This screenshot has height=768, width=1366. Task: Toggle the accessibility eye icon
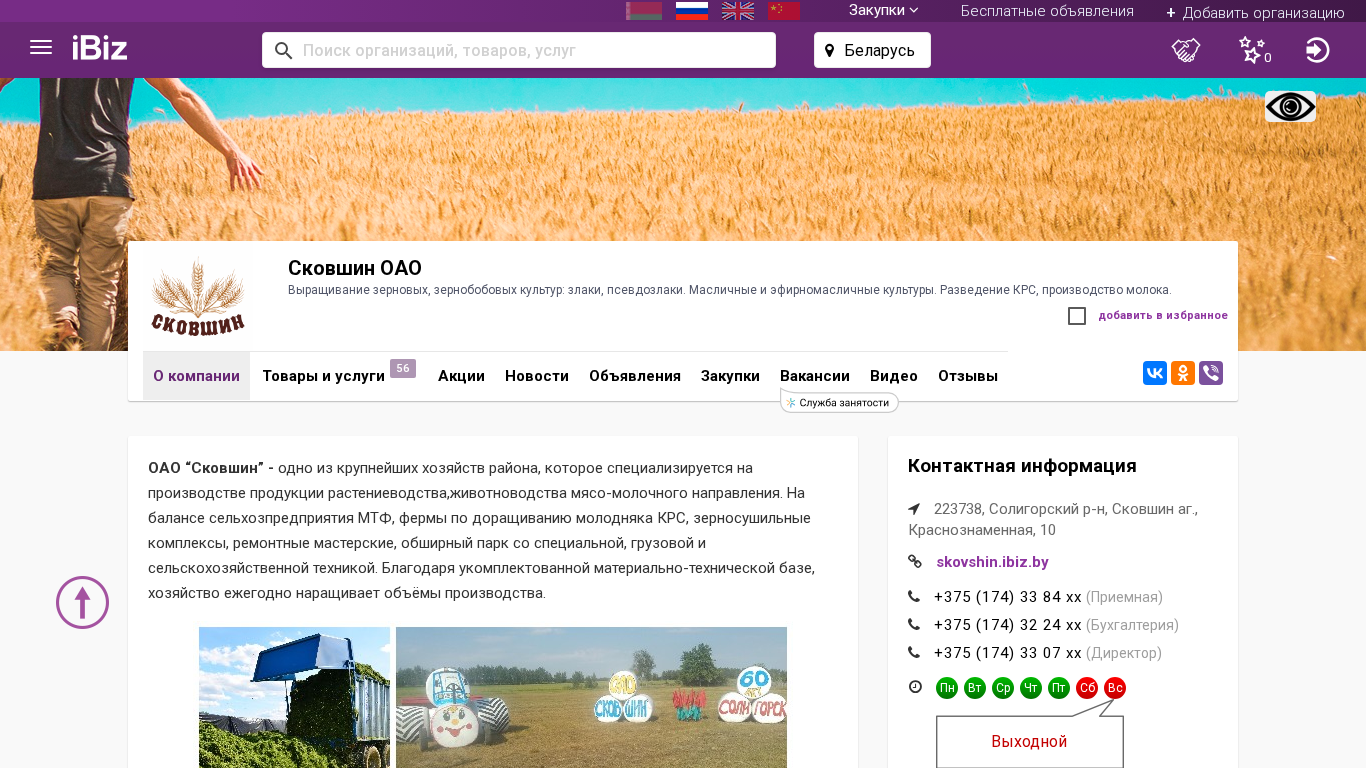click(1290, 106)
